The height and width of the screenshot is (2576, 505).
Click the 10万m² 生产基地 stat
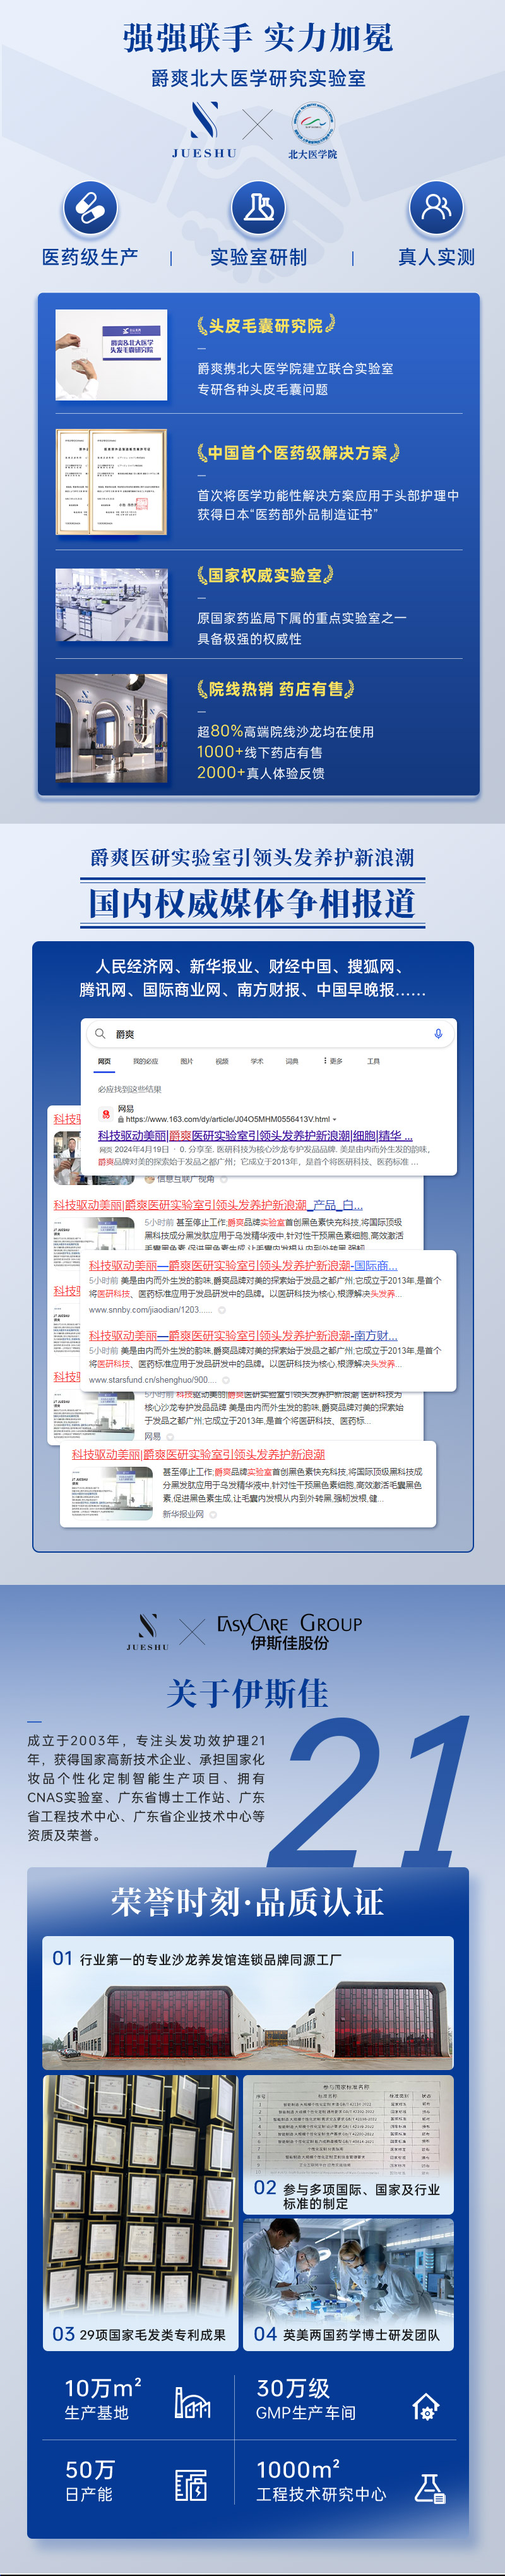click(x=103, y=2400)
